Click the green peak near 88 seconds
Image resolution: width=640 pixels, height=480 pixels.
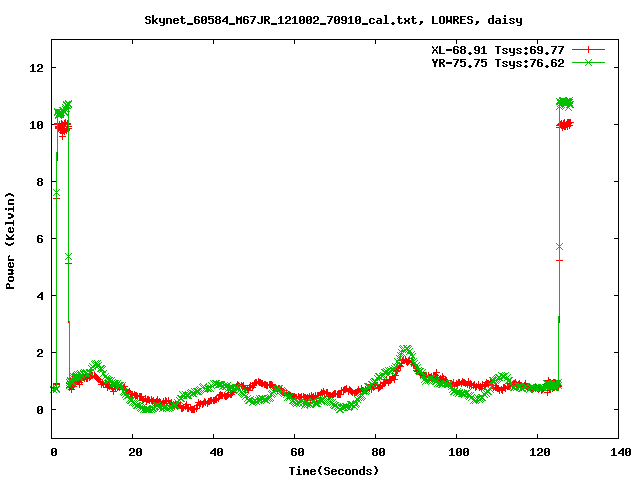click(406, 350)
